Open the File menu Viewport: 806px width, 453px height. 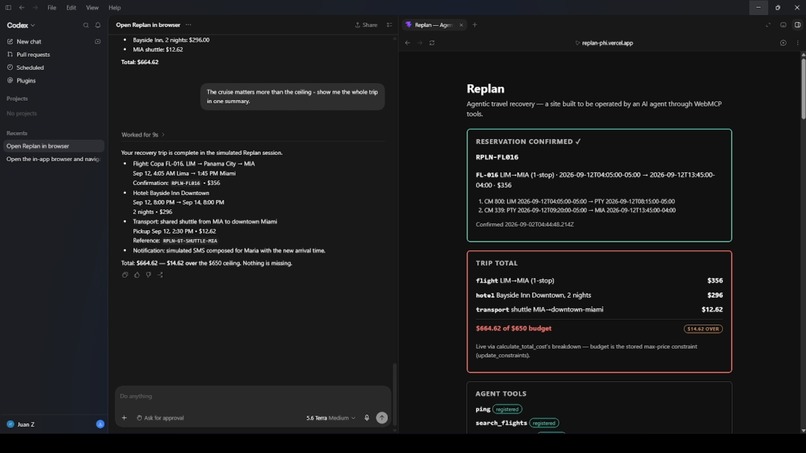tap(52, 8)
